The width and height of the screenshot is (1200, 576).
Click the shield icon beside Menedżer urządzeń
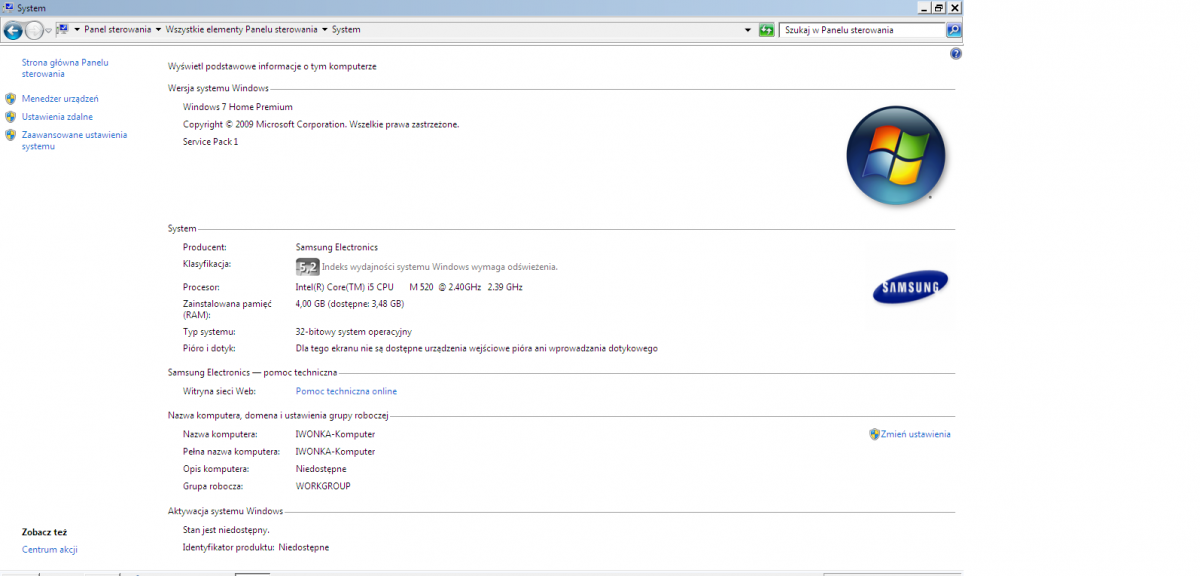coord(11,99)
